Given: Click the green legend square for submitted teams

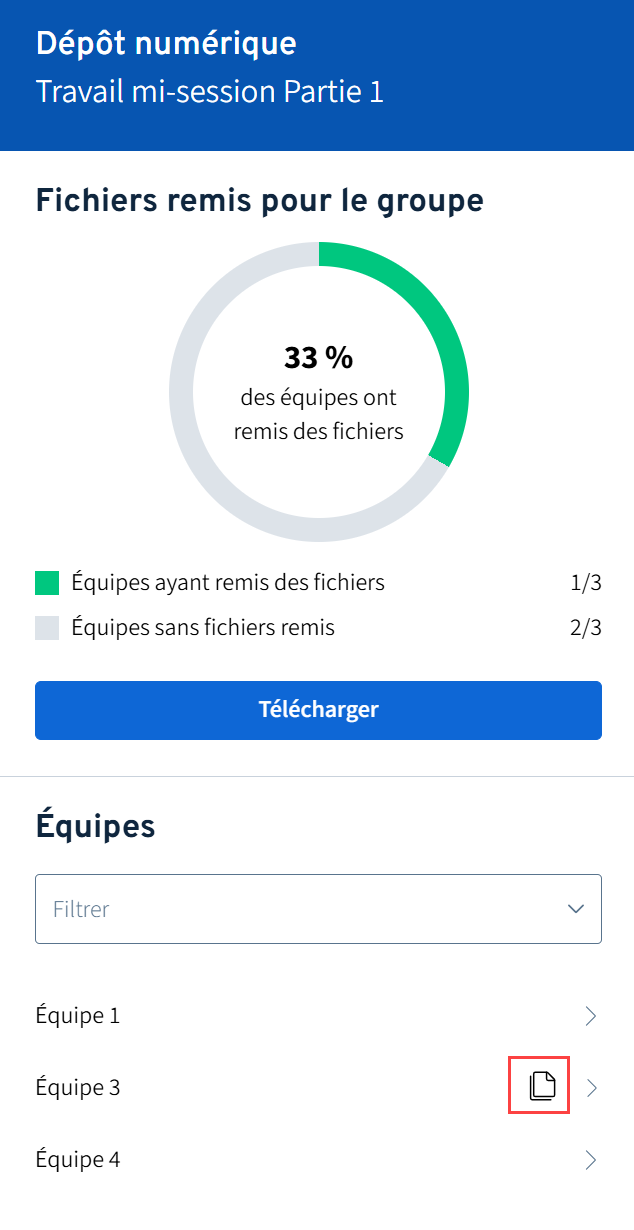Looking at the screenshot, I should 47,583.
